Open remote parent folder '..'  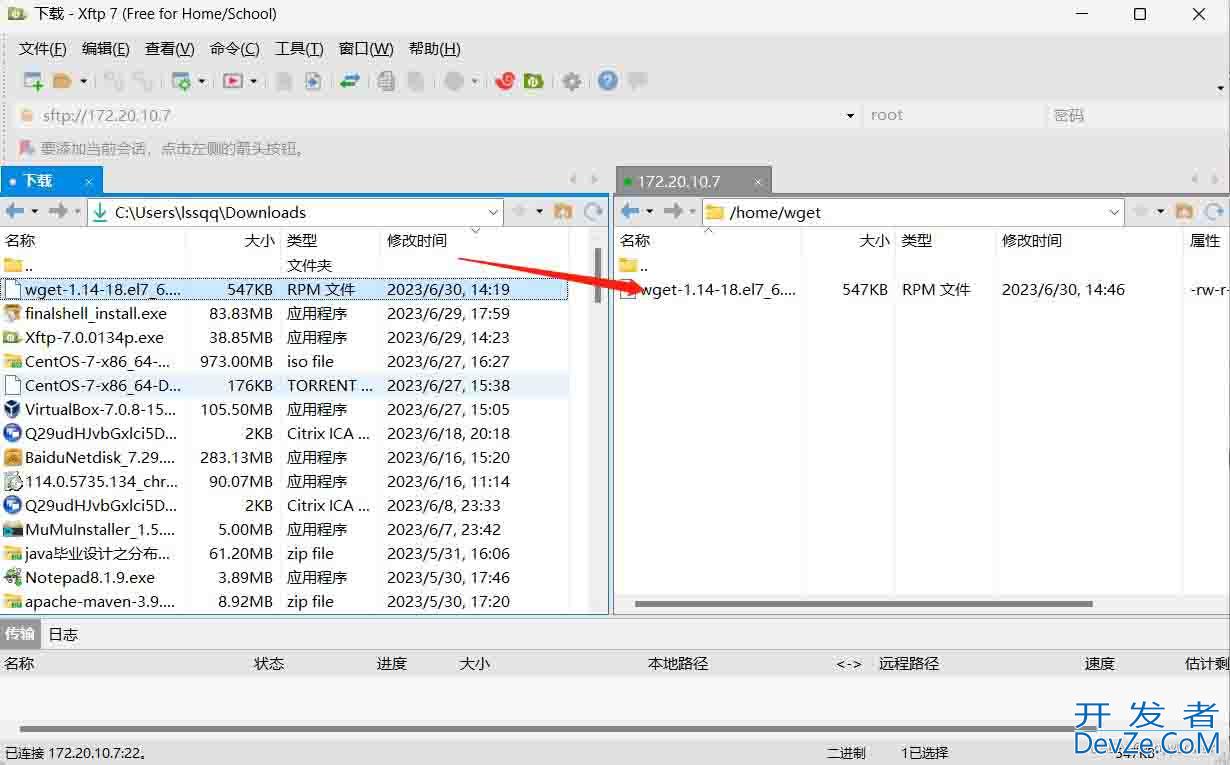point(636,265)
